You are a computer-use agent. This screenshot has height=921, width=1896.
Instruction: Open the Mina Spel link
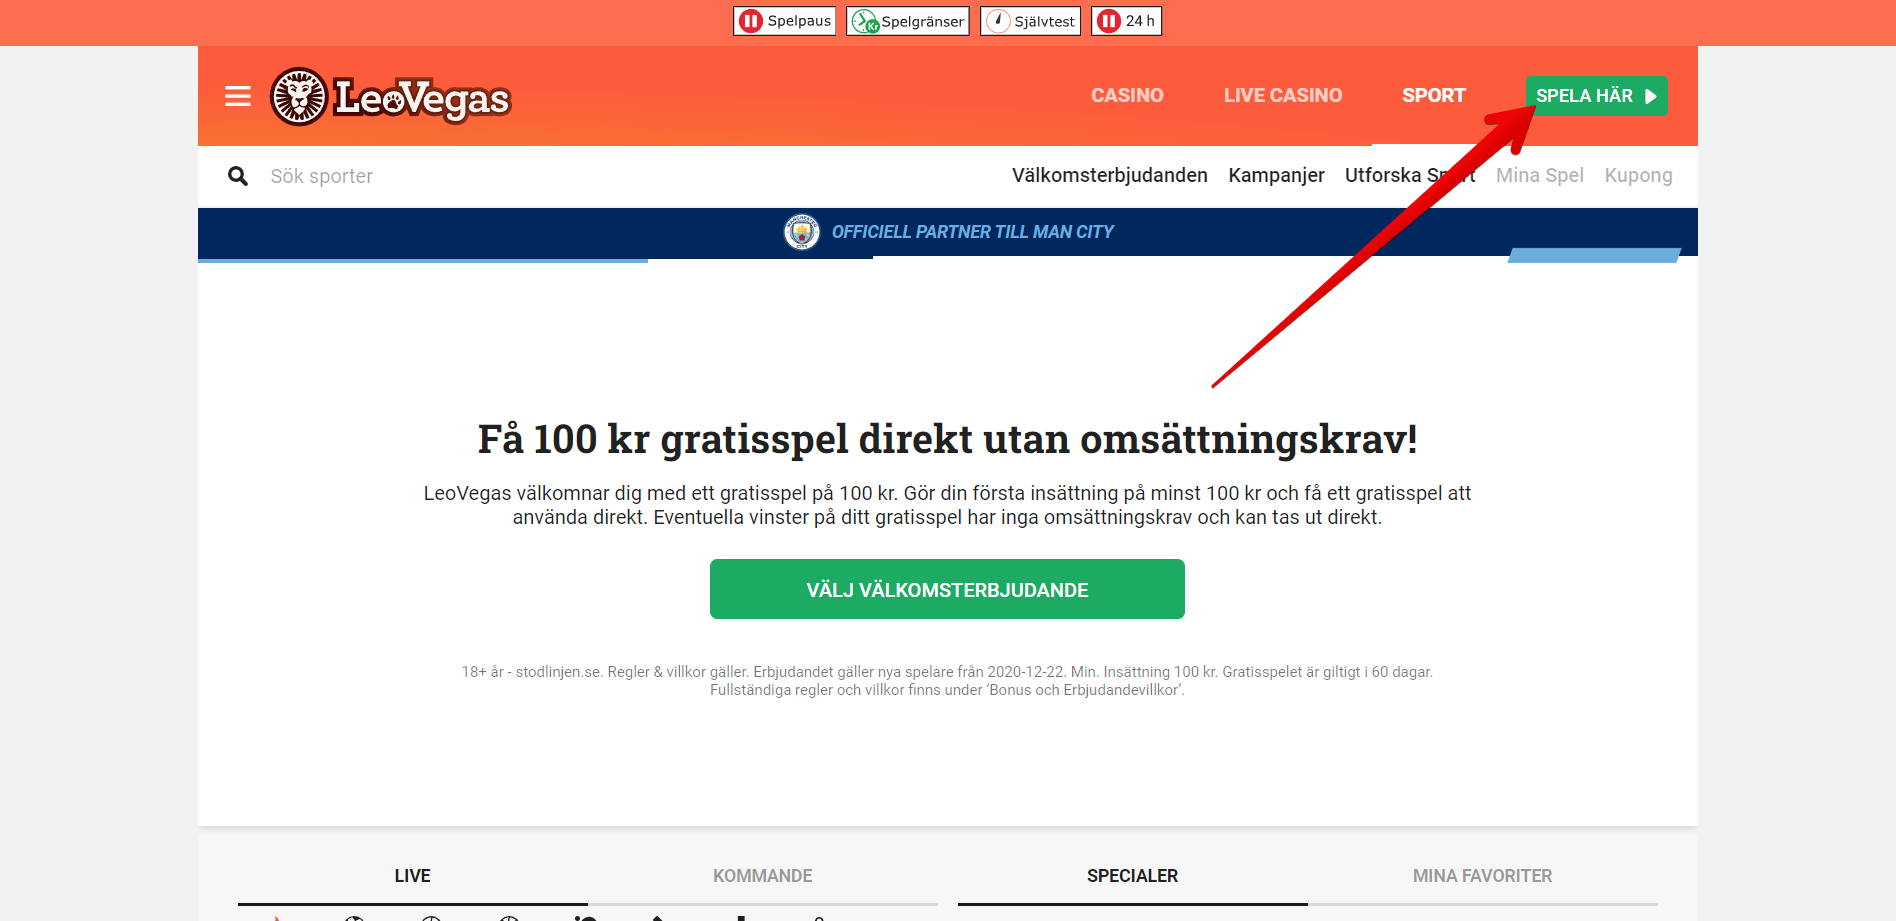coord(1540,175)
